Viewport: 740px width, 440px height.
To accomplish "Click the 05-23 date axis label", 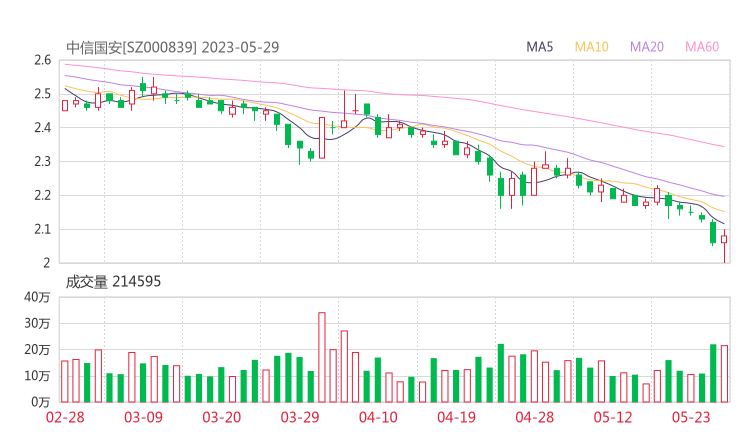I will tap(691, 417).
